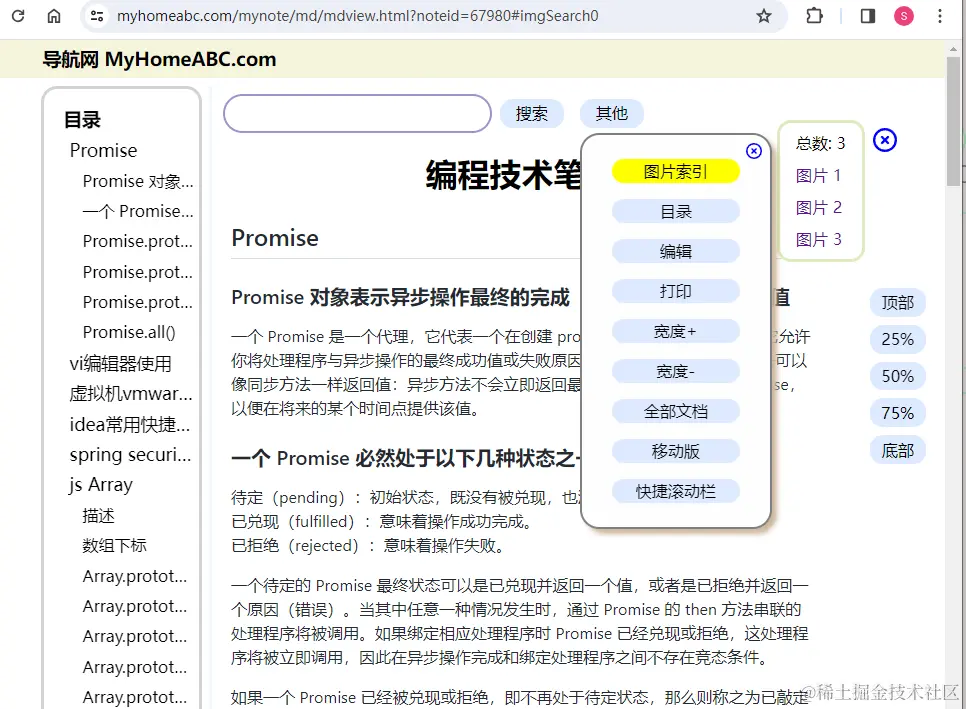Bookmark the page with the star icon
Image resolution: width=966 pixels, height=709 pixels.
coord(764,16)
